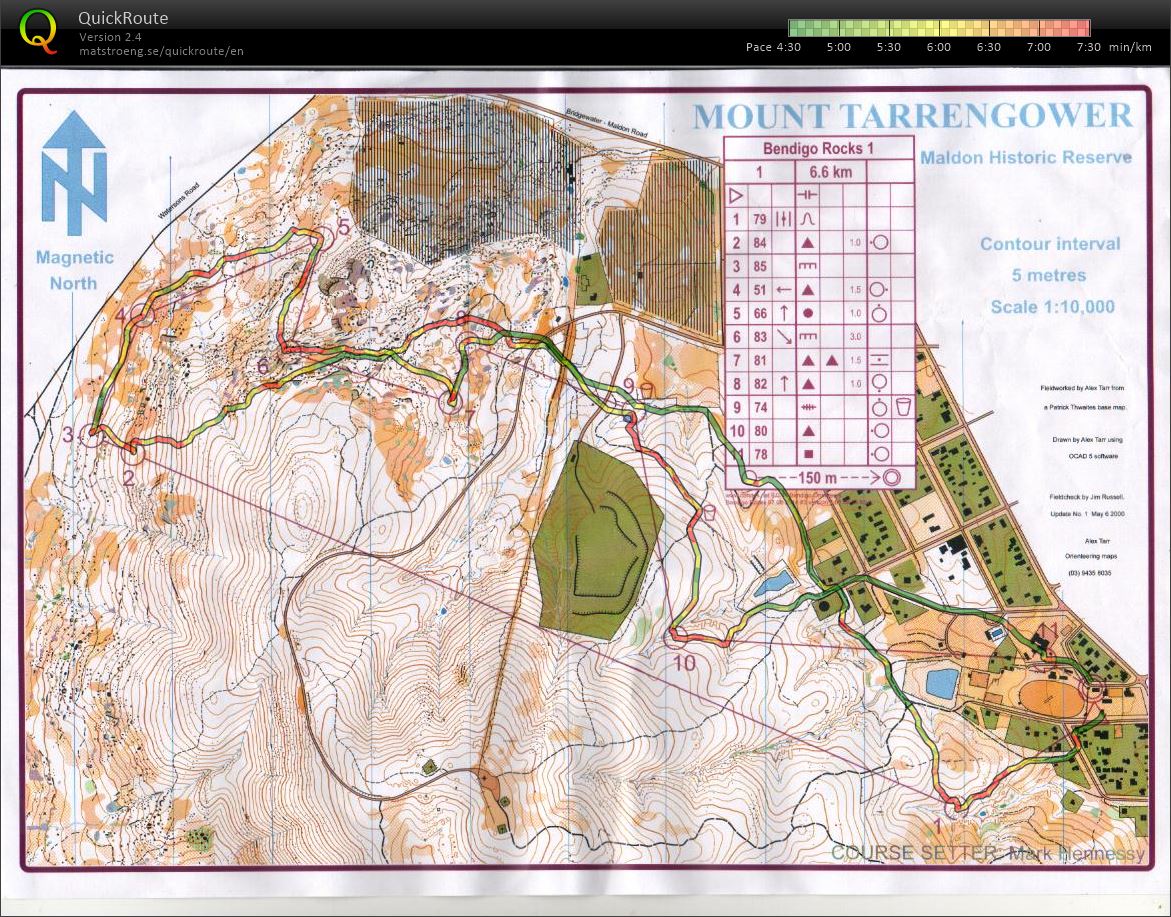Click the MOUNT TARRENGOWER map title
The height and width of the screenshot is (917, 1171).
[913, 116]
